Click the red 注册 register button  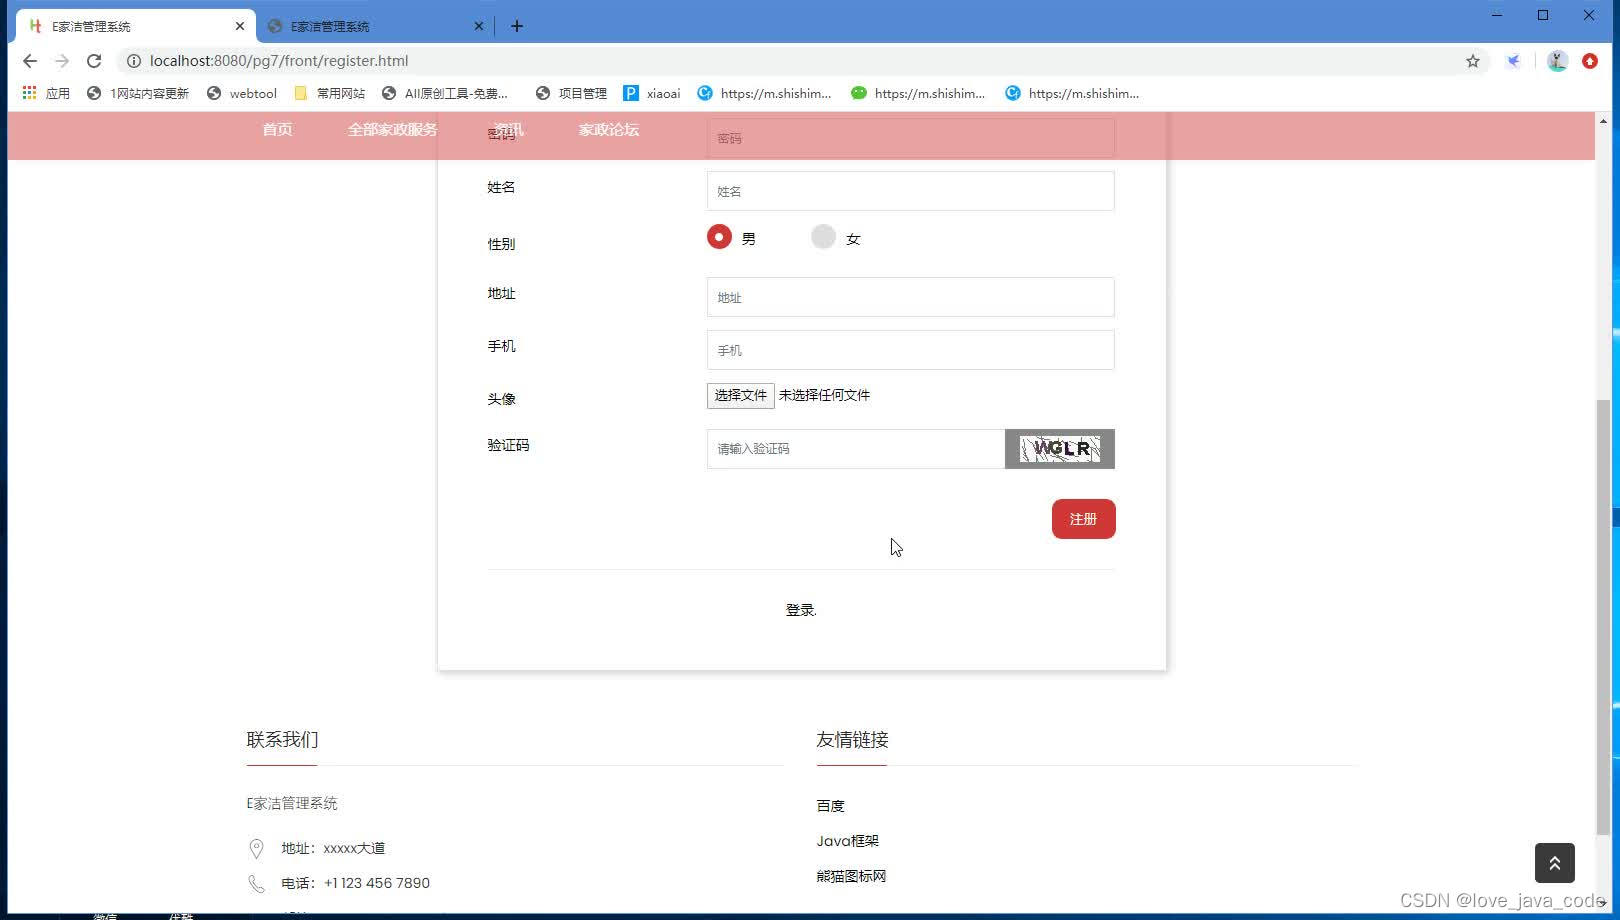tap(1083, 519)
